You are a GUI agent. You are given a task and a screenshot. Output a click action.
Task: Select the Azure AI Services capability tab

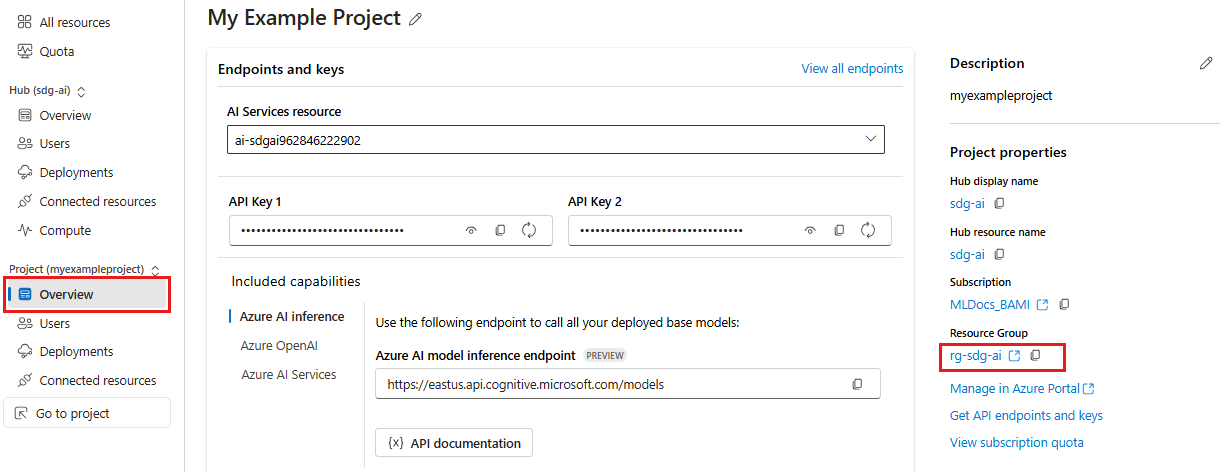coord(289,374)
